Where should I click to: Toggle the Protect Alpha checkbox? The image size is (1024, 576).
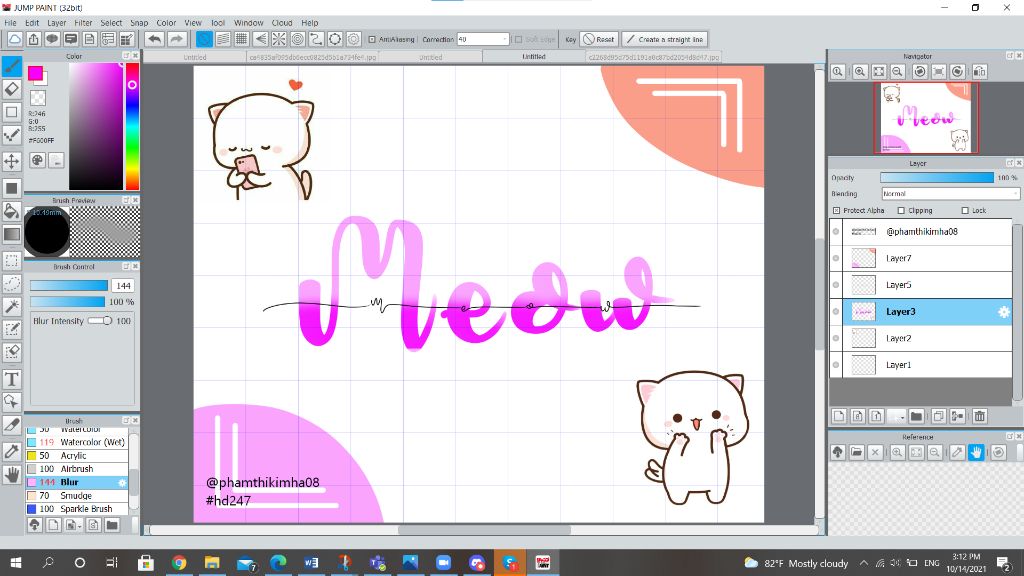coord(837,210)
